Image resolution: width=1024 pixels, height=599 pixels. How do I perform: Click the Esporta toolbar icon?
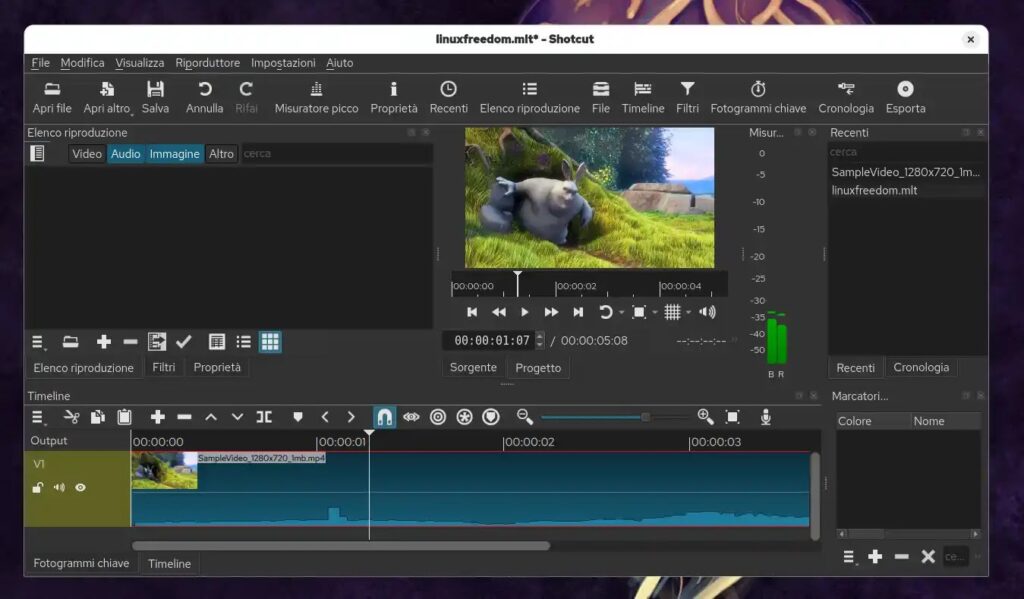905,89
